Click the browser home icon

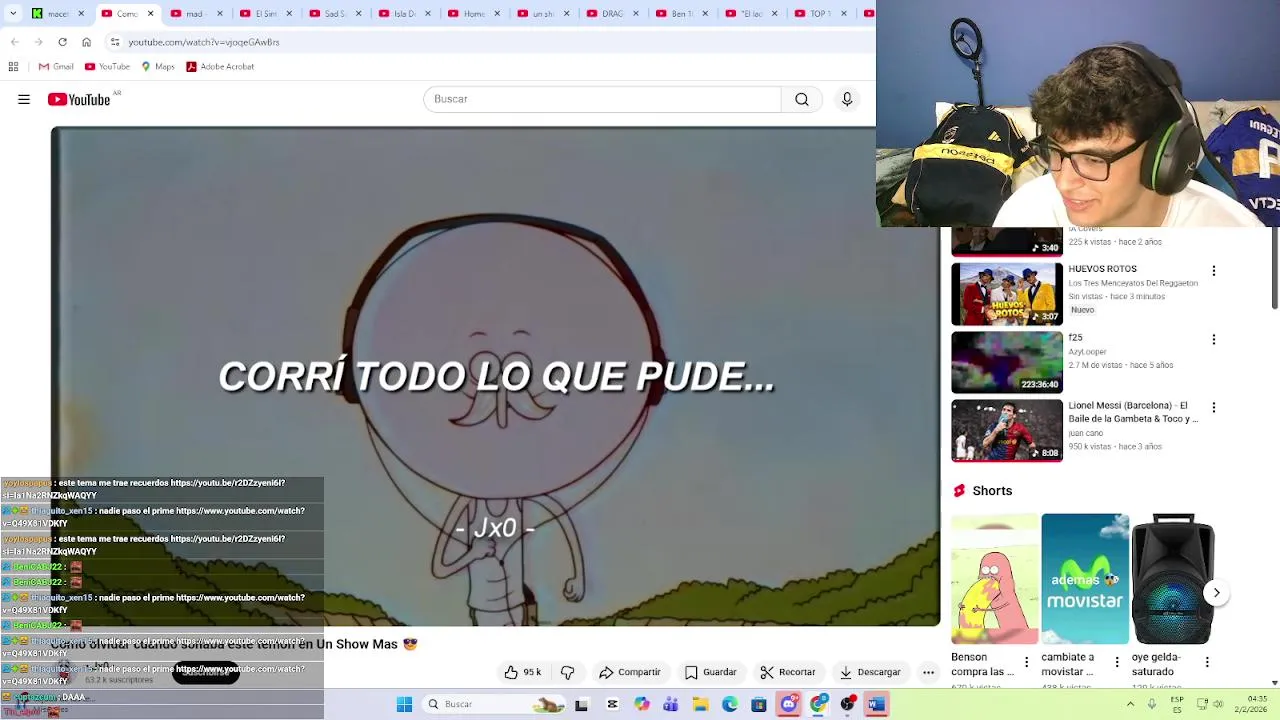(x=86, y=42)
